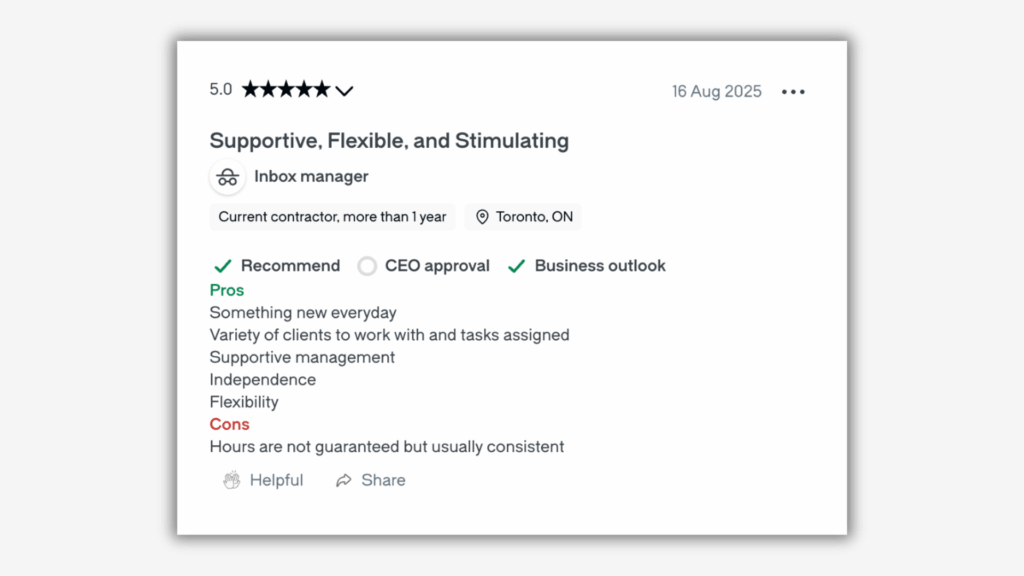Image resolution: width=1024 pixels, height=576 pixels.
Task: Click the clapping hands icon on Helpful
Action: [x=231, y=480]
